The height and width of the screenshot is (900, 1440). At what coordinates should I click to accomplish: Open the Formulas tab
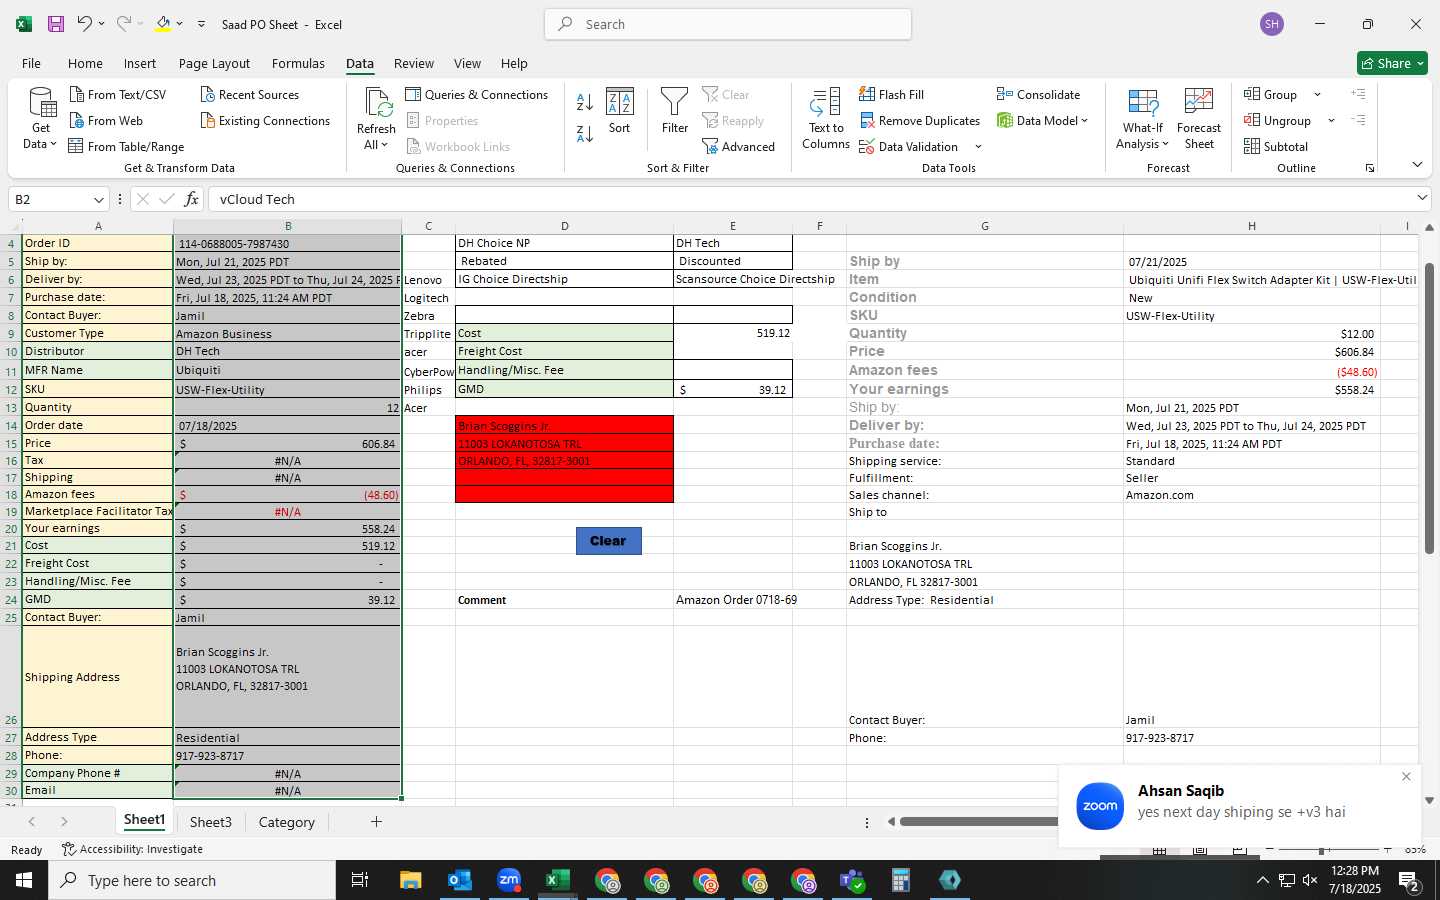(298, 63)
